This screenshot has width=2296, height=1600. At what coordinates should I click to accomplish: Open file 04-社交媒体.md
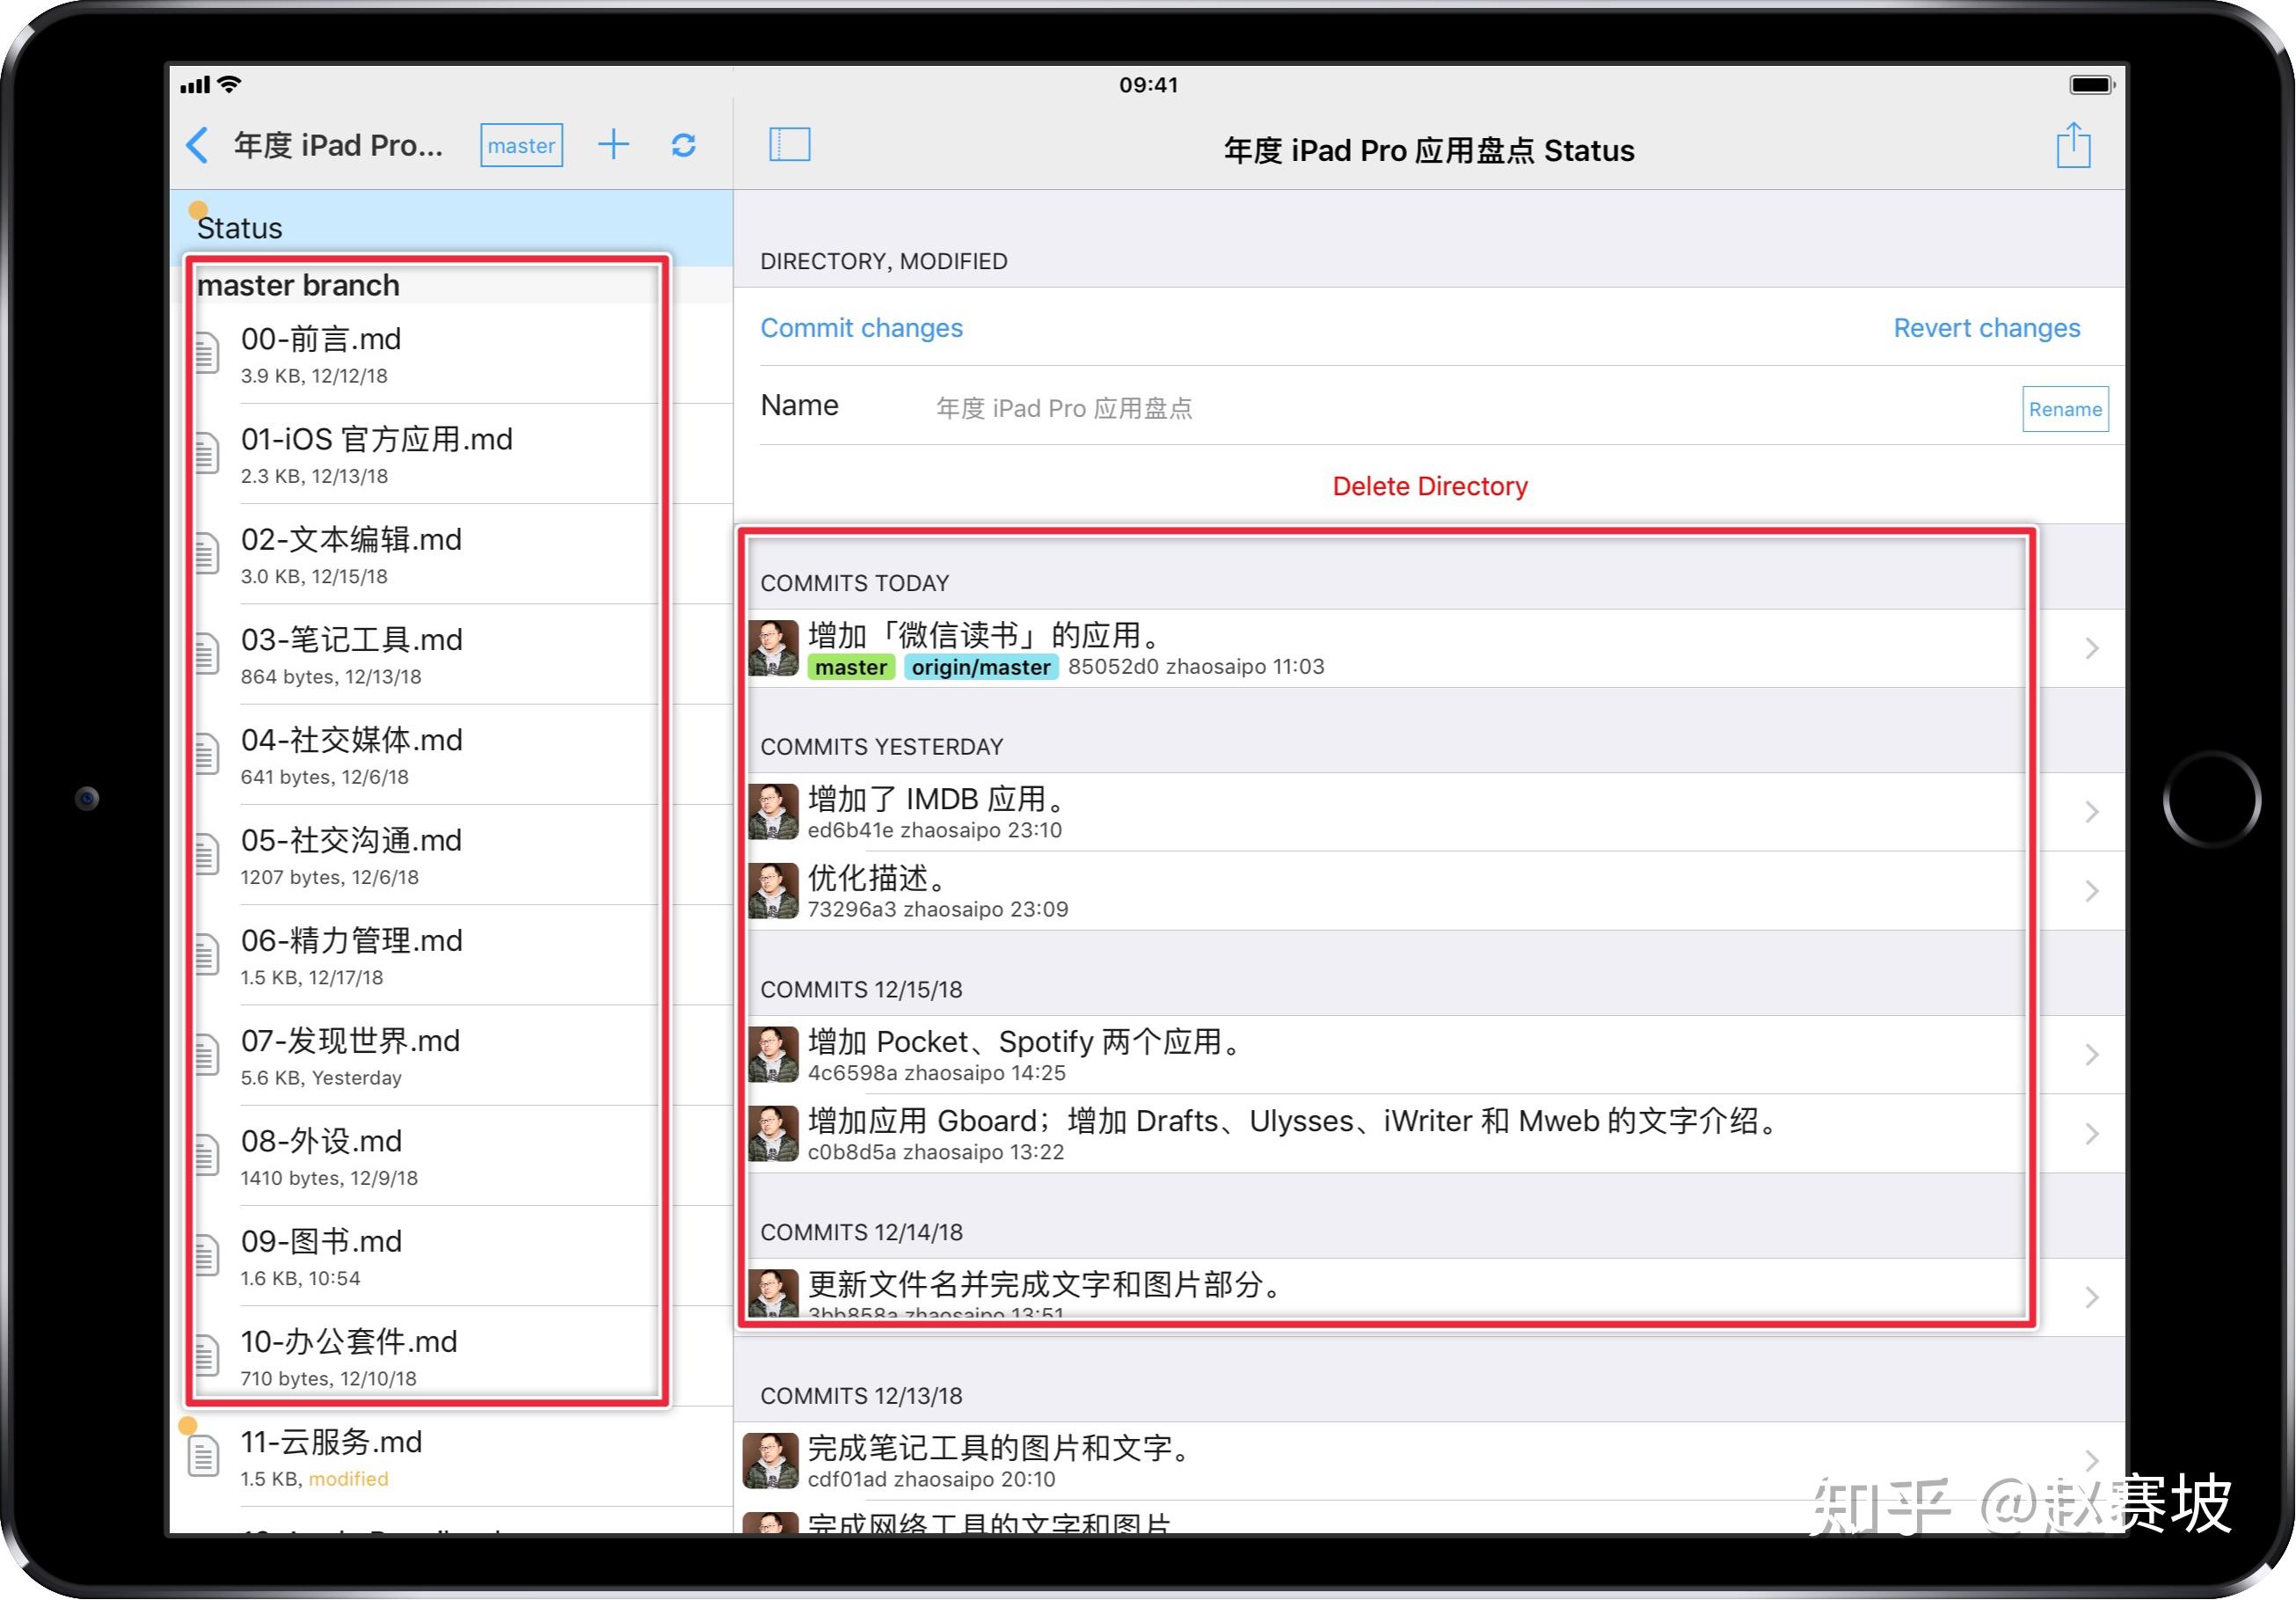point(451,755)
